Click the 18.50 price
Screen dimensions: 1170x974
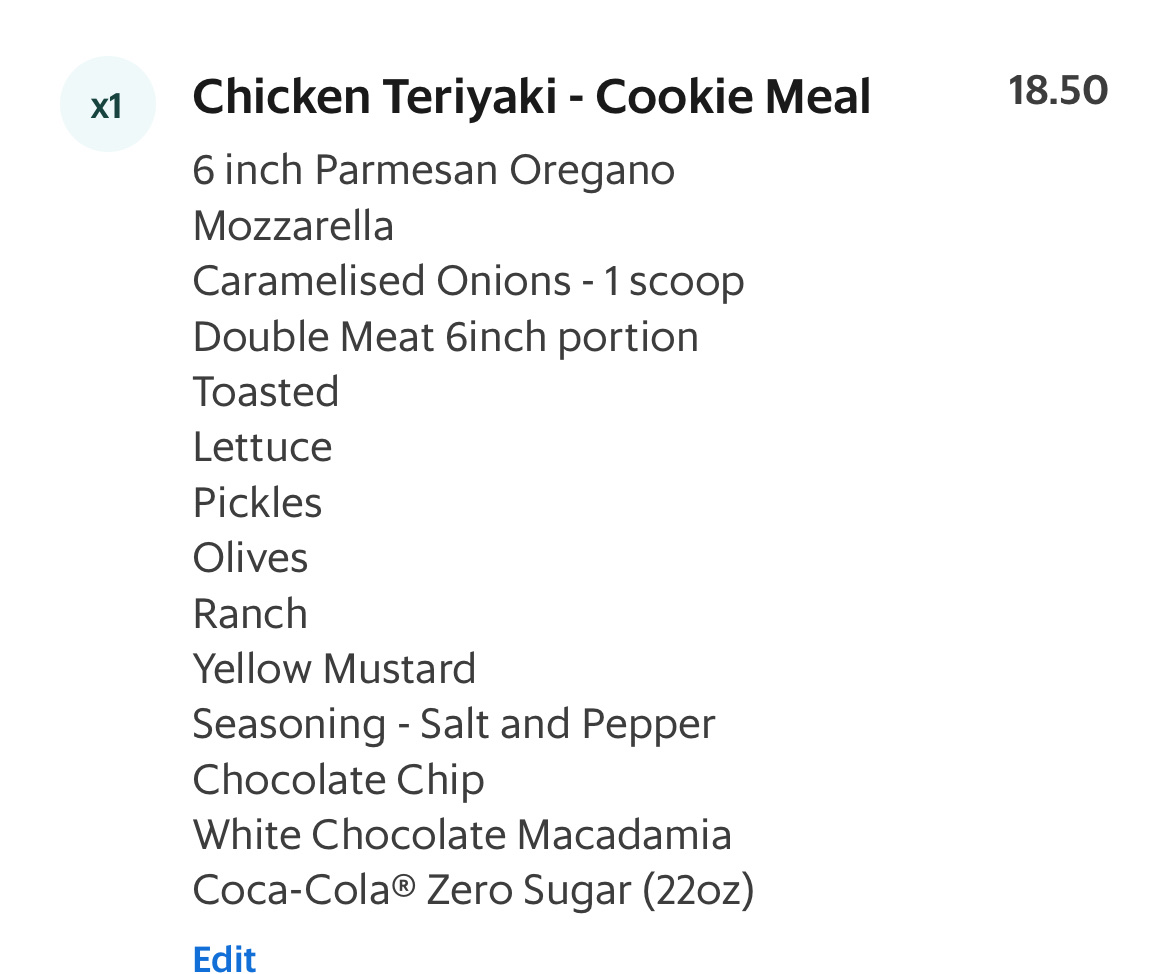(1057, 89)
